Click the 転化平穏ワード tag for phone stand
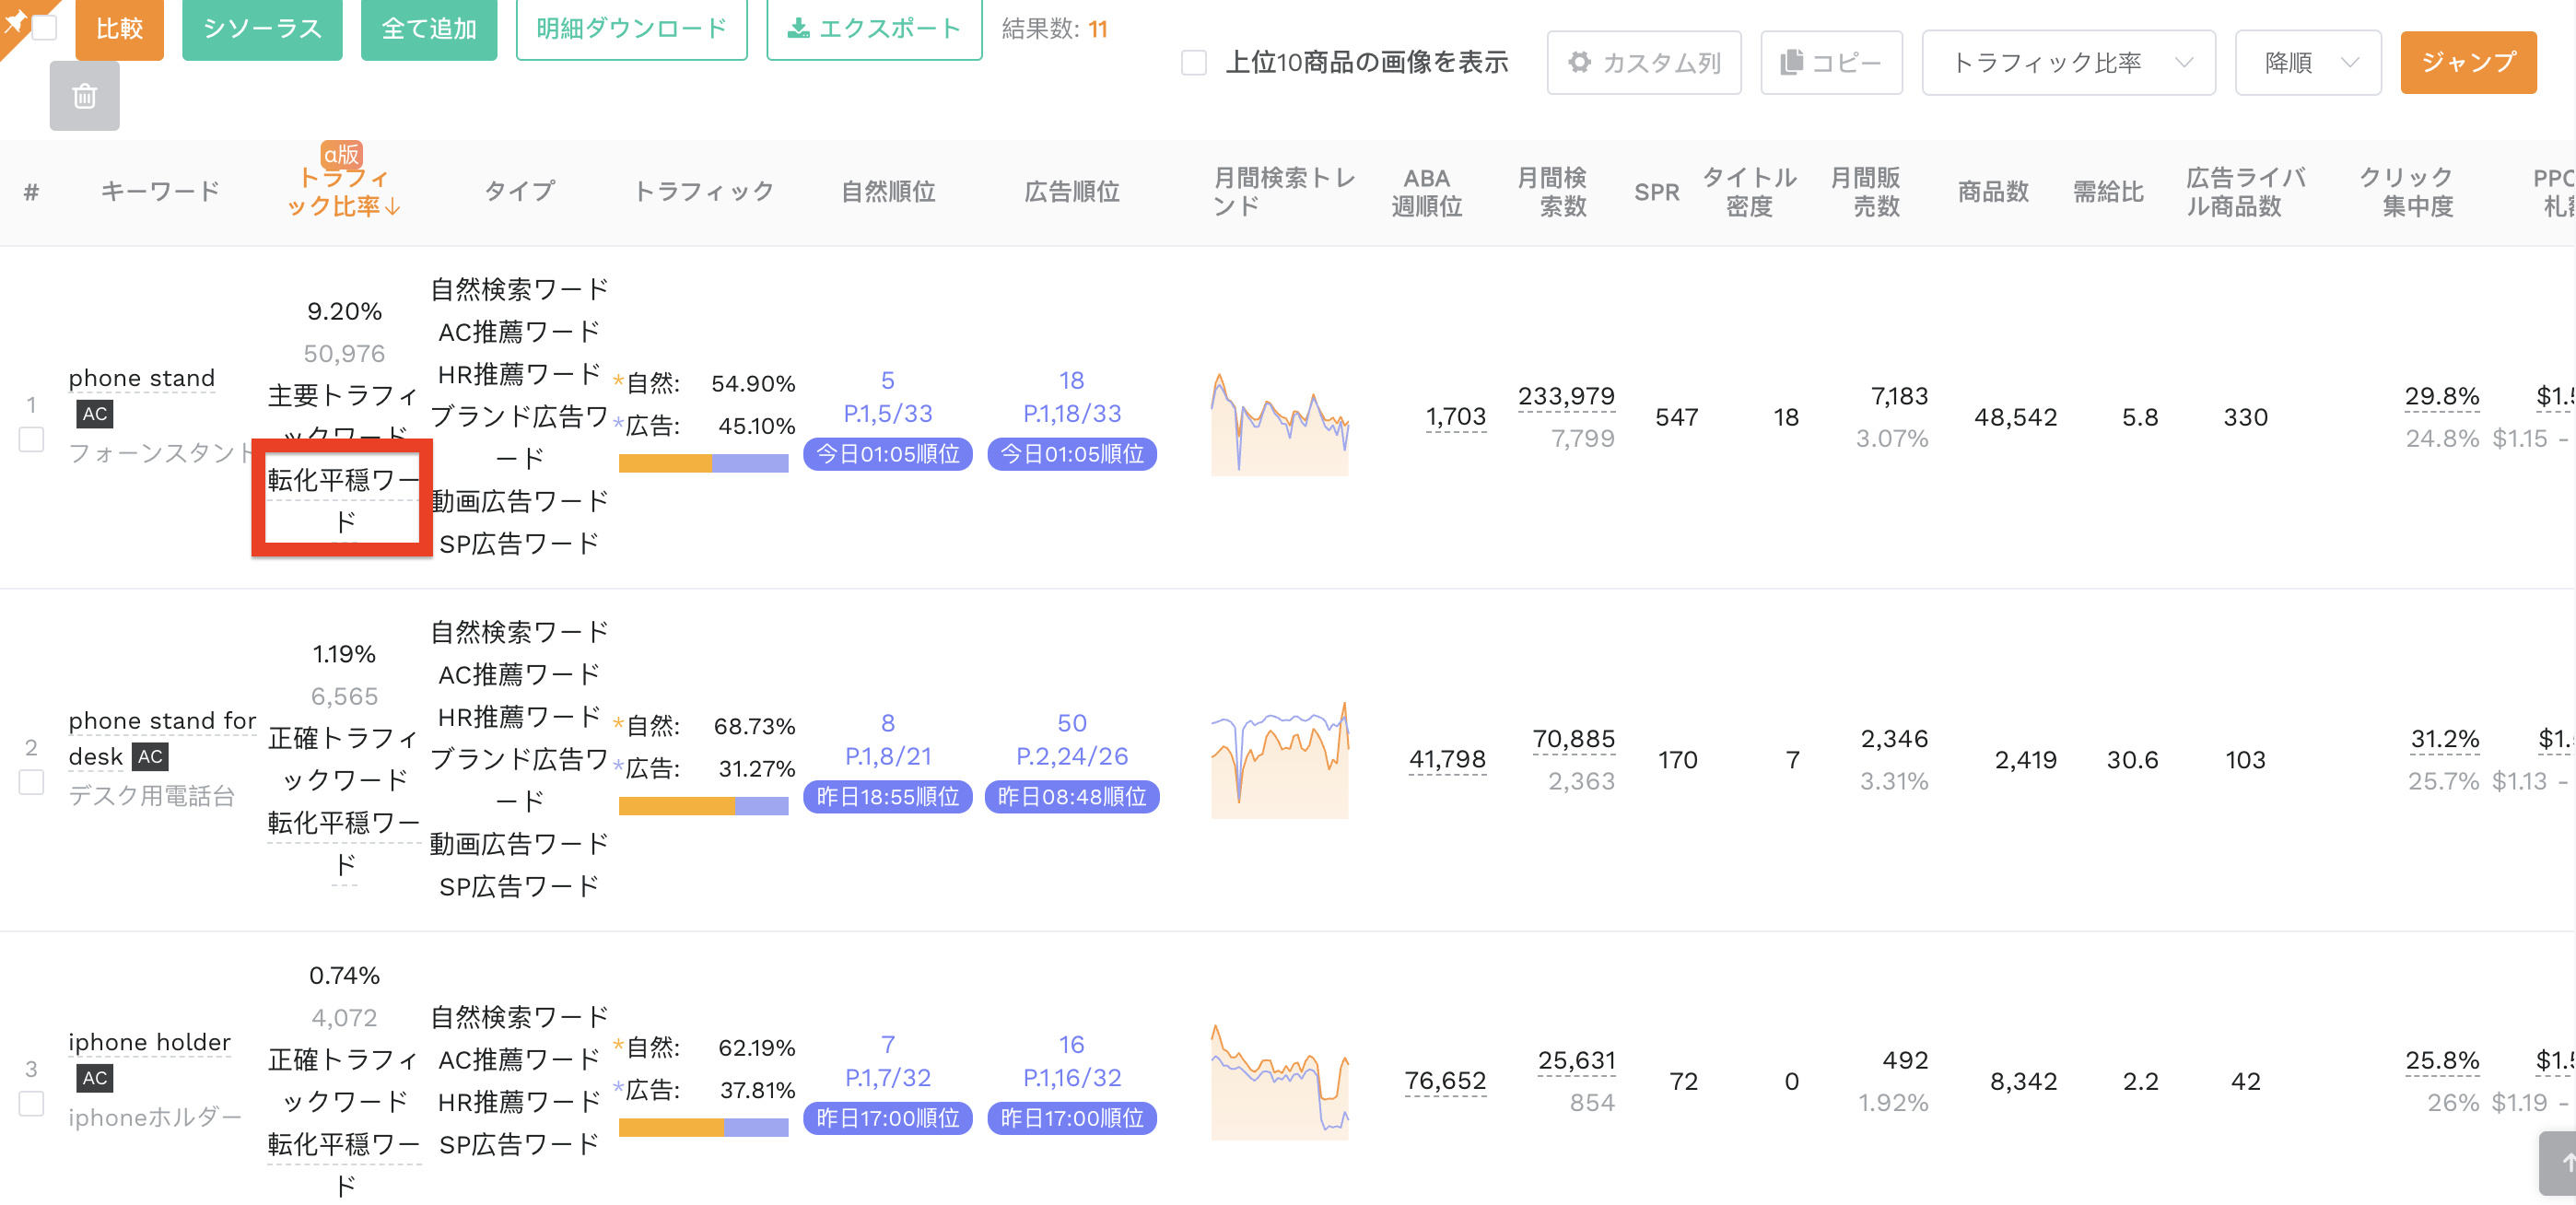 (344, 501)
